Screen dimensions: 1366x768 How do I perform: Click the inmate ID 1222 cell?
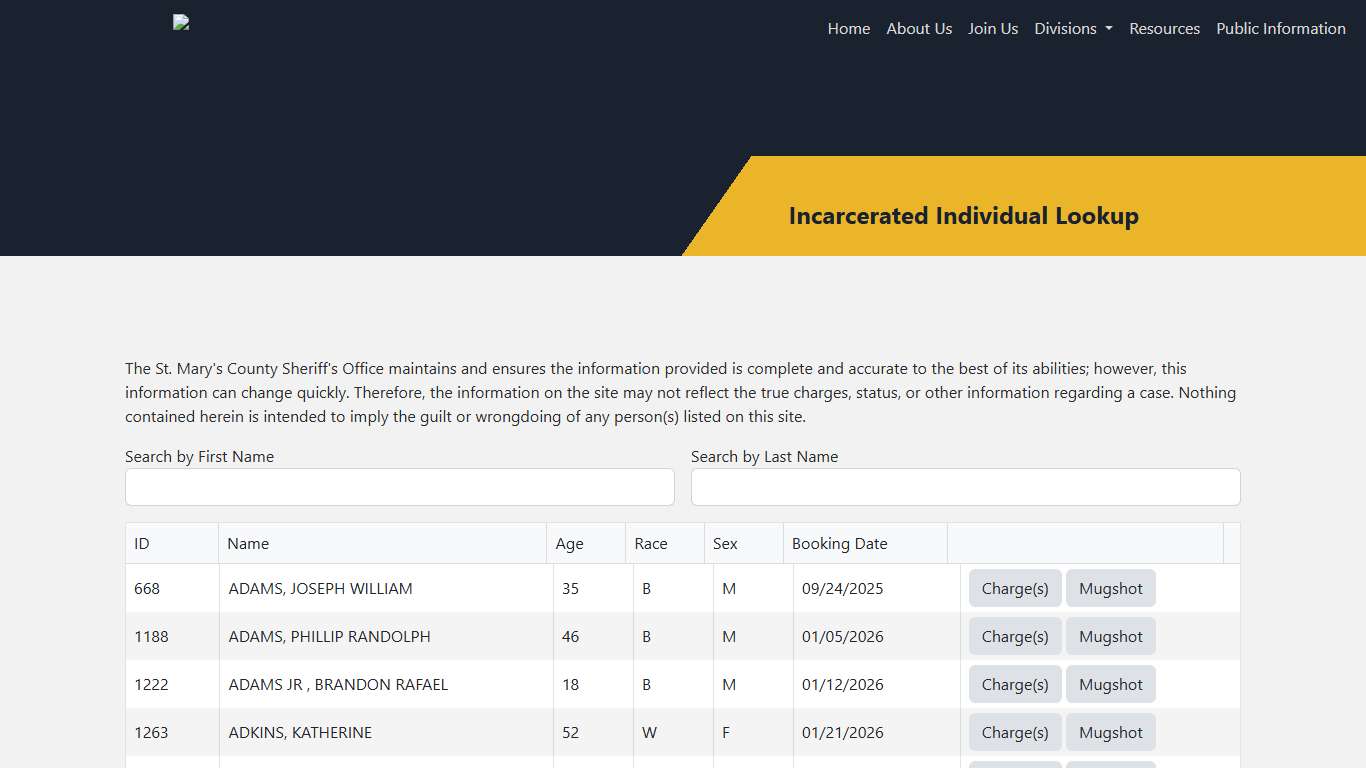pos(150,684)
